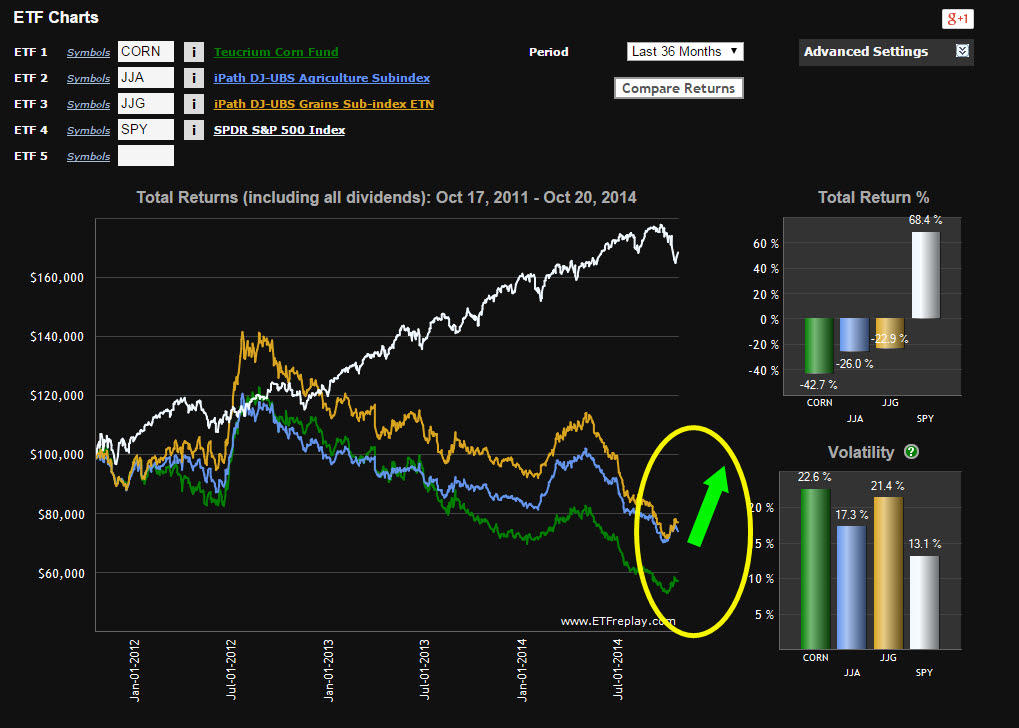
Task: Click the Symbols link for ETF 1
Action: 89,53
